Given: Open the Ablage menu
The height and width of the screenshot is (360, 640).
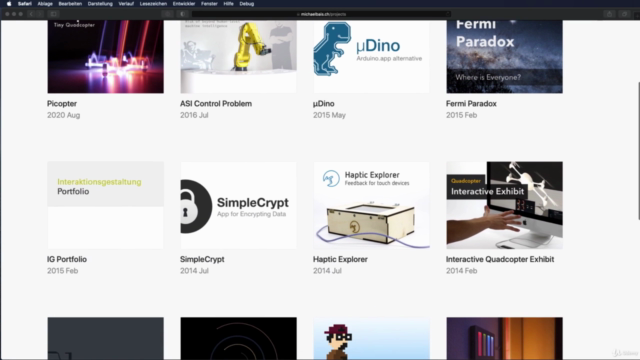Looking at the screenshot, I should click(x=45, y=4).
